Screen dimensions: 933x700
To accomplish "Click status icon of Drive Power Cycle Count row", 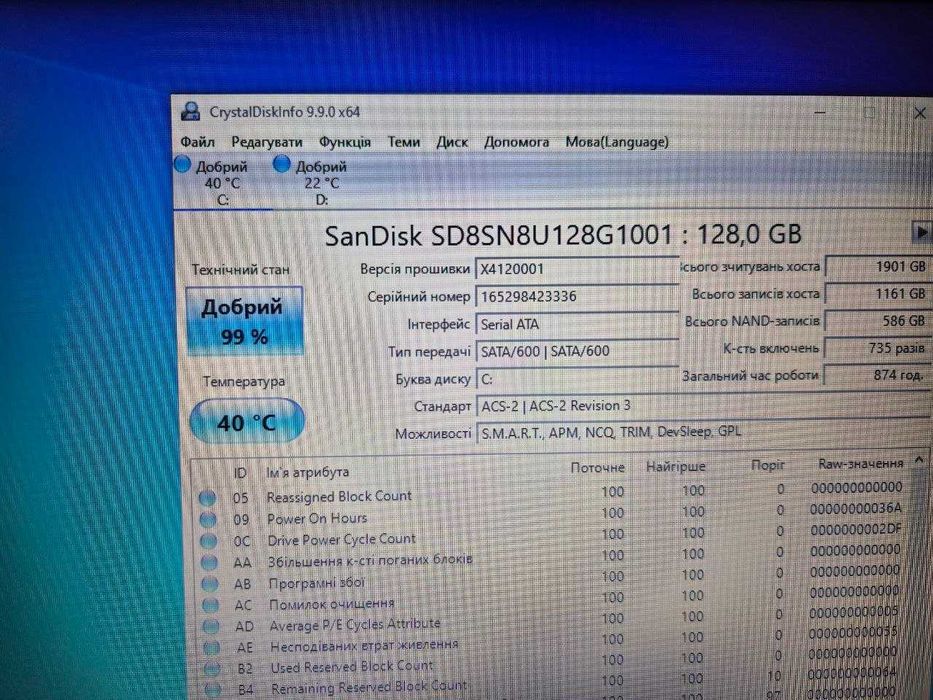I will [x=208, y=540].
